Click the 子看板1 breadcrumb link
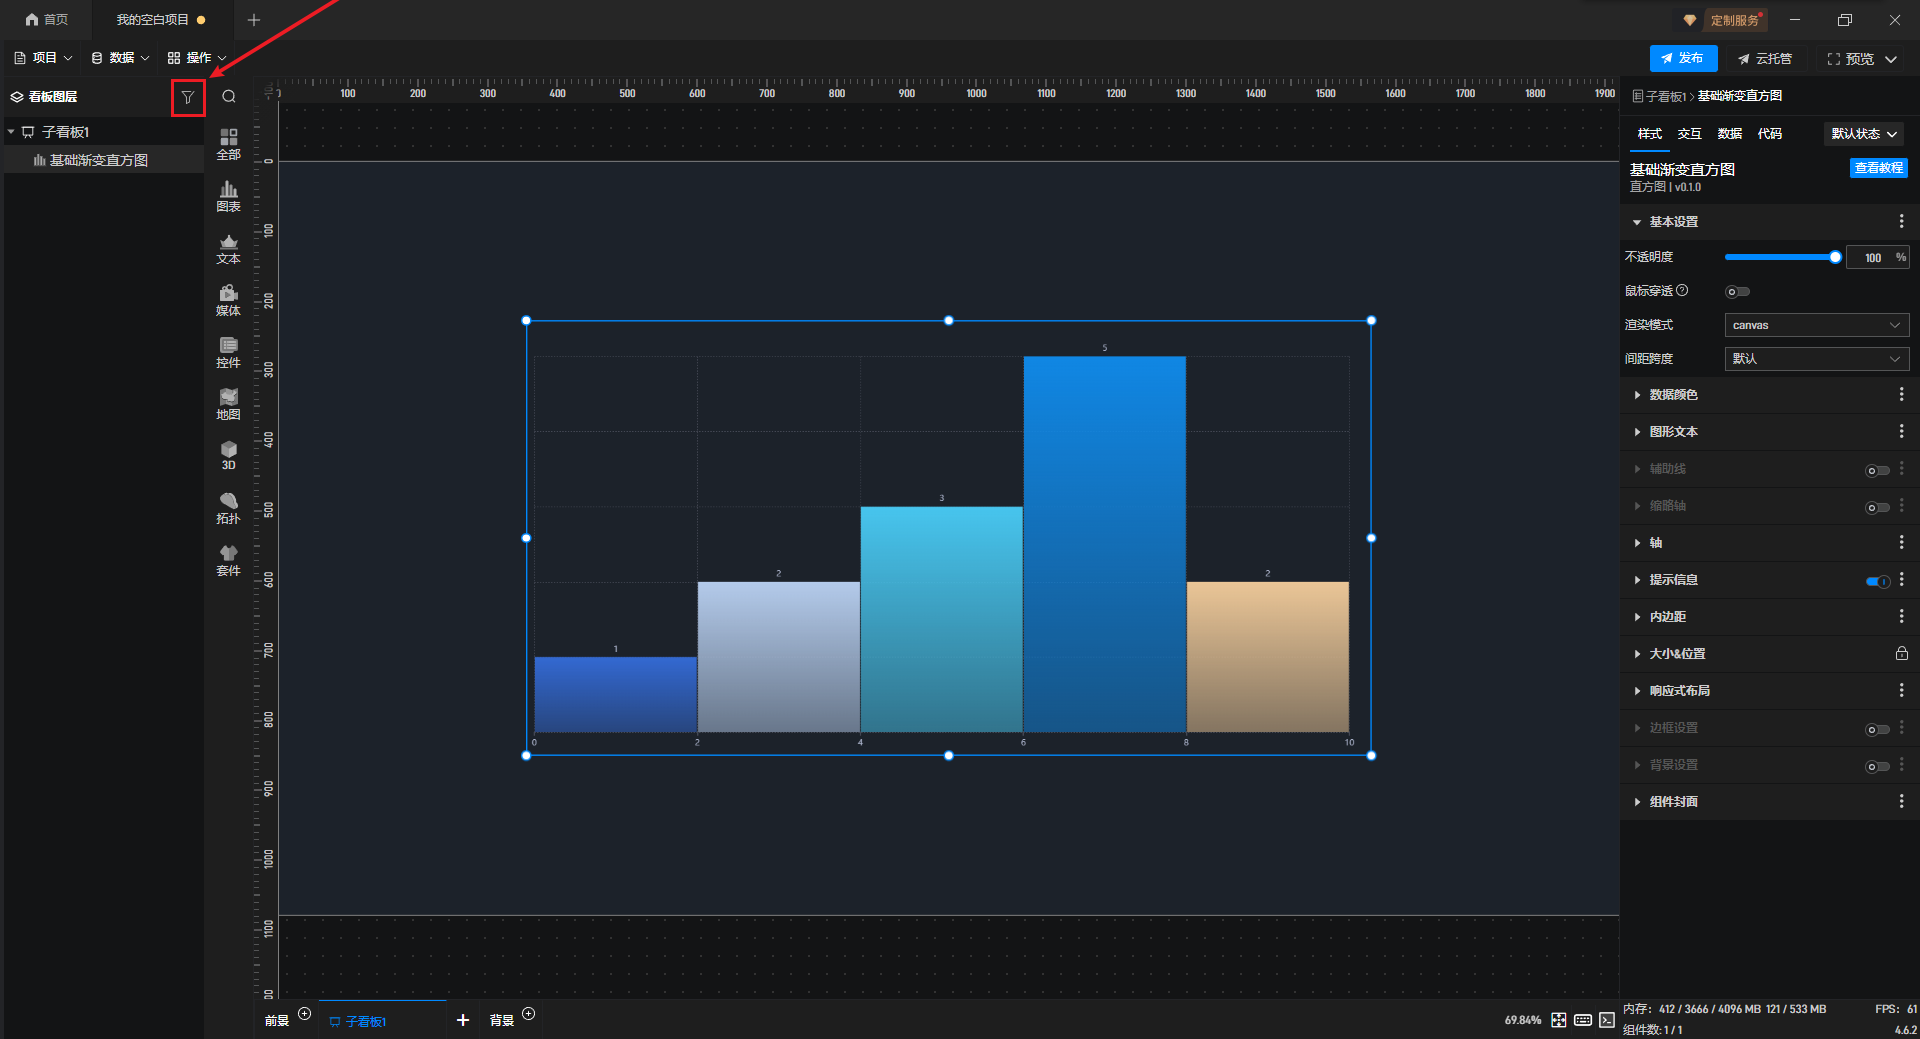This screenshot has width=1920, height=1039. coord(1665,96)
